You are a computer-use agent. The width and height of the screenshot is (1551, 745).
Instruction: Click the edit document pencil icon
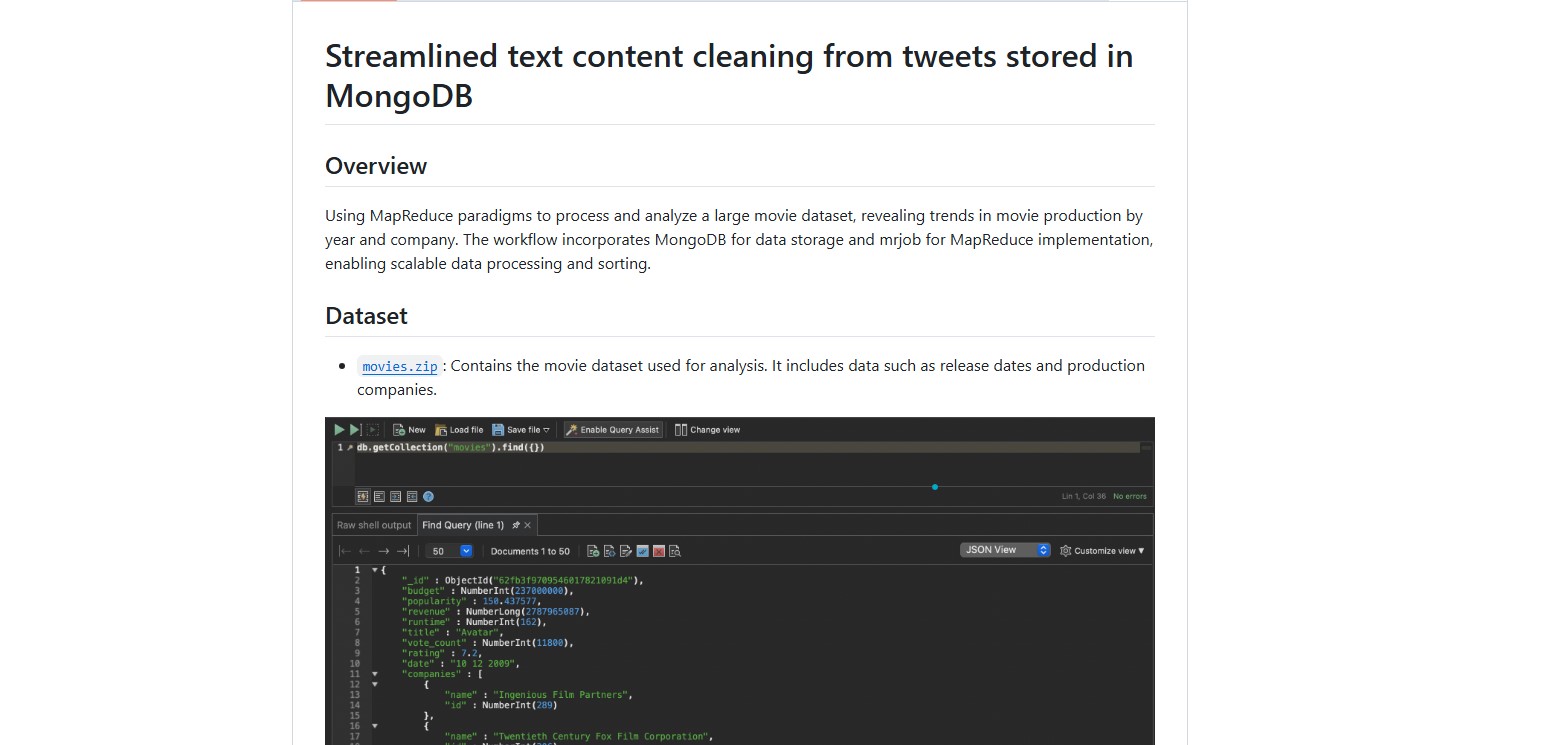point(626,551)
